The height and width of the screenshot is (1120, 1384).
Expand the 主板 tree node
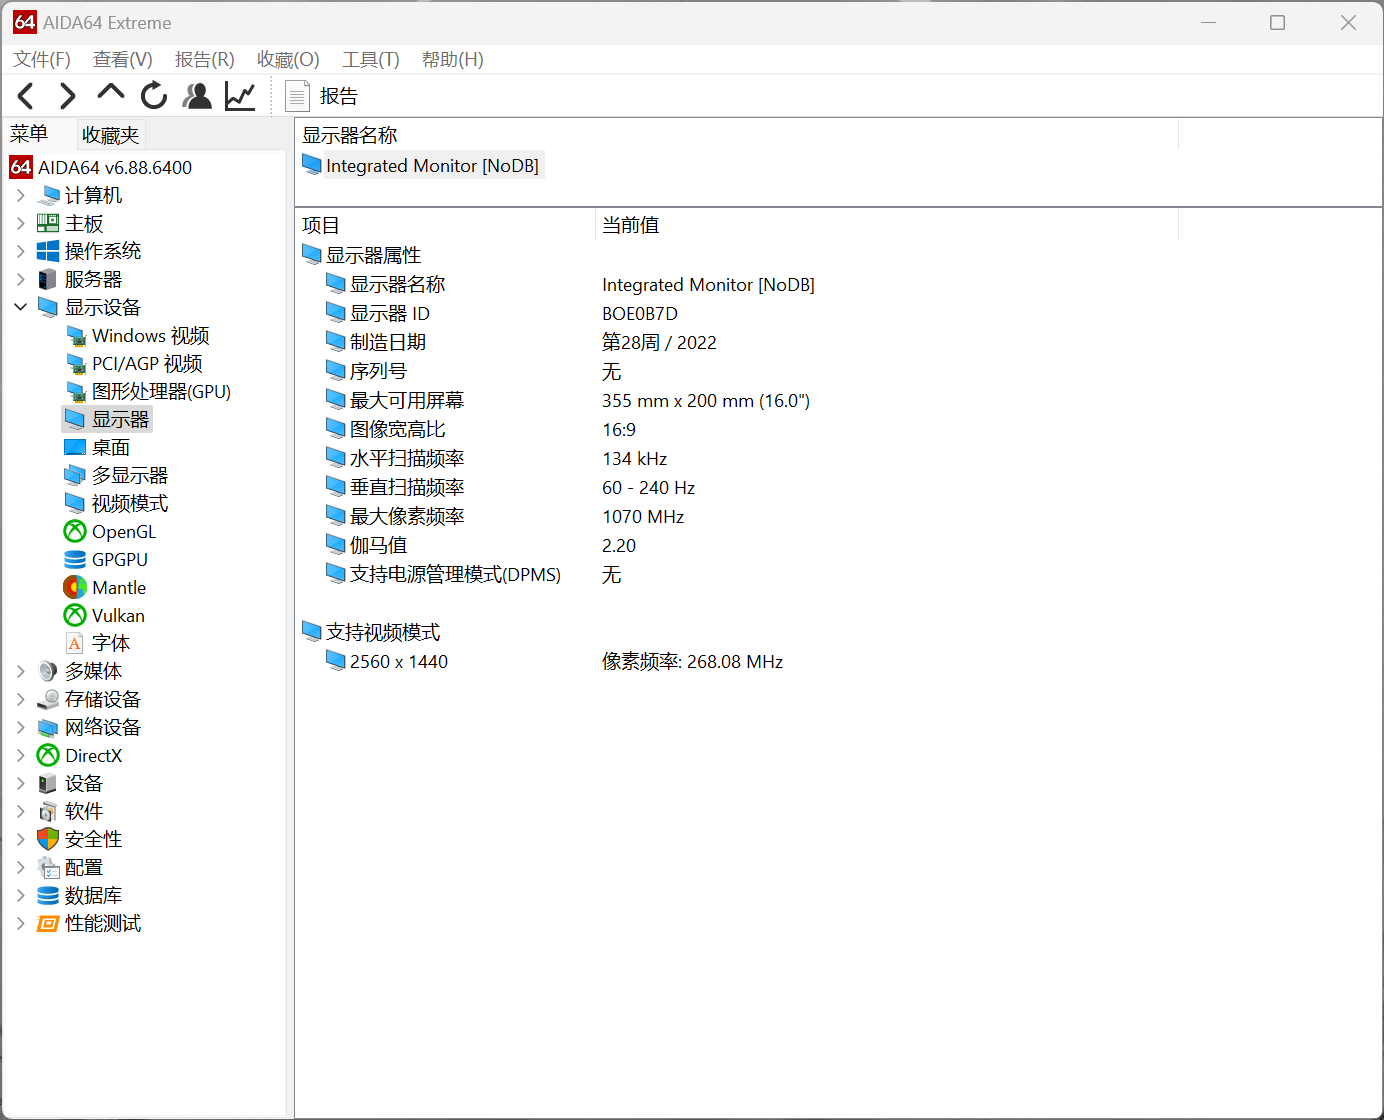20,223
